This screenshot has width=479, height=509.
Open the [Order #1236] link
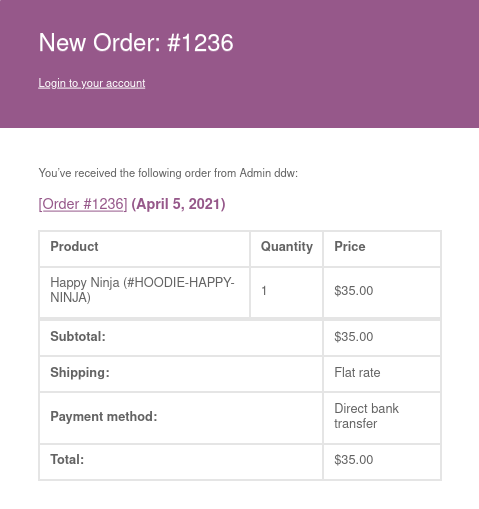coord(83,204)
